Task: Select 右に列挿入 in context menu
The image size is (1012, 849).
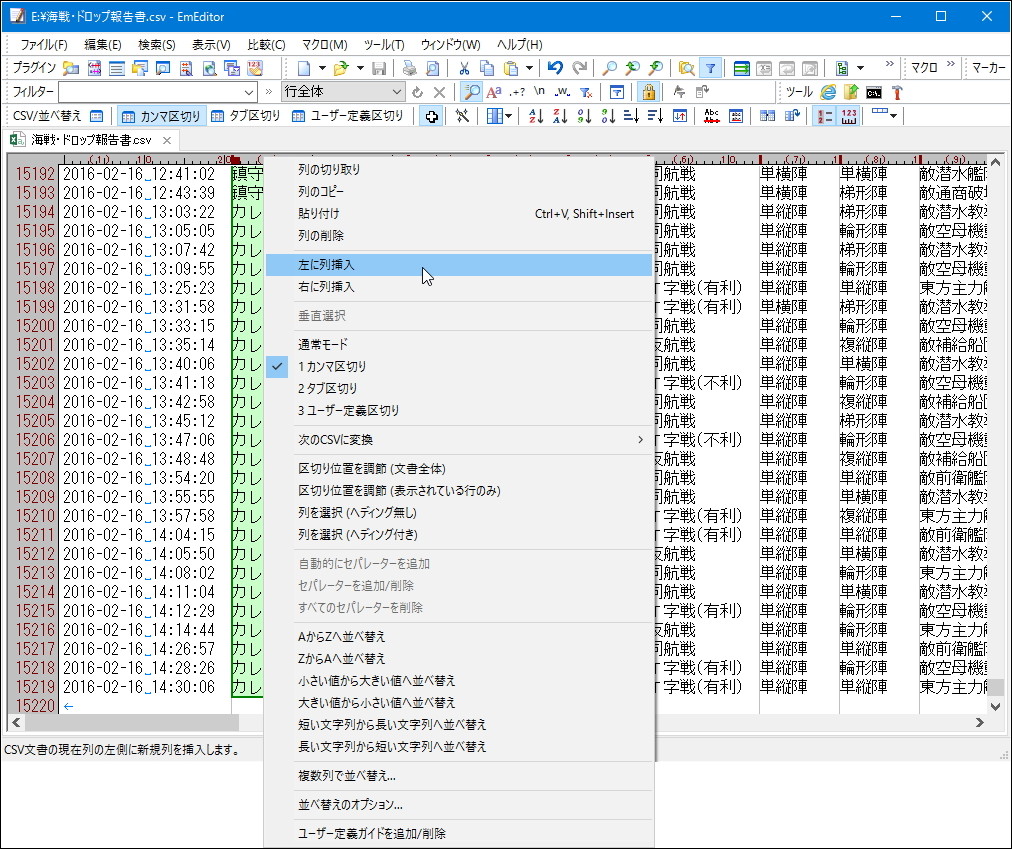Action: point(458,287)
